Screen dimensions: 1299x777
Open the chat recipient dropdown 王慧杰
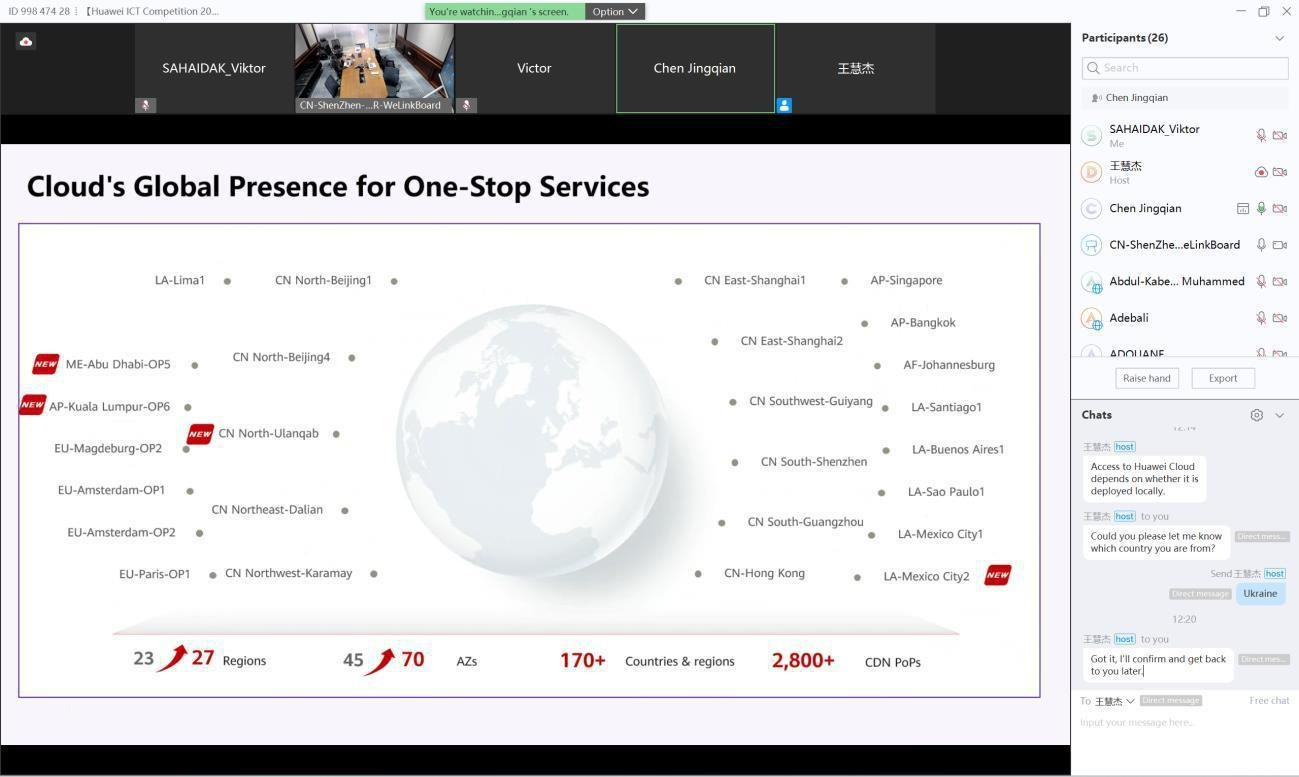pyautogui.click(x=1114, y=701)
